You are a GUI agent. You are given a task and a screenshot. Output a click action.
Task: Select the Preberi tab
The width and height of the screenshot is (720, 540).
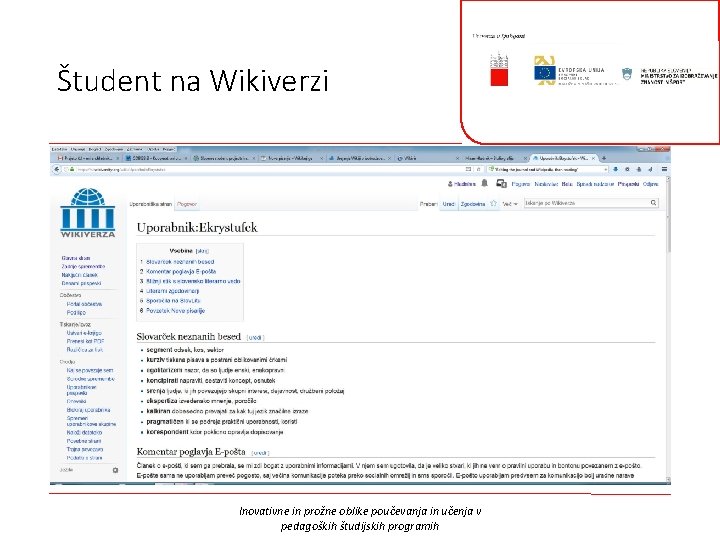click(x=428, y=204)
